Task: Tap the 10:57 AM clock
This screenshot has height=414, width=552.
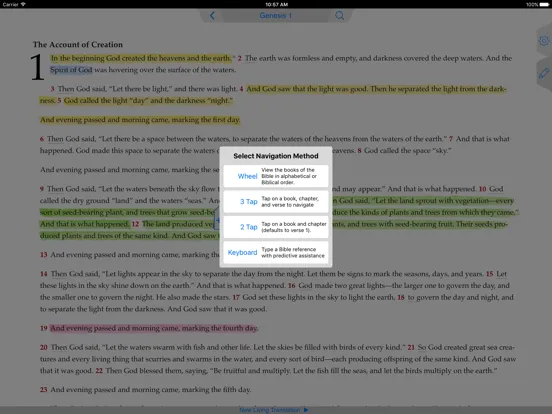Action: 276,5
